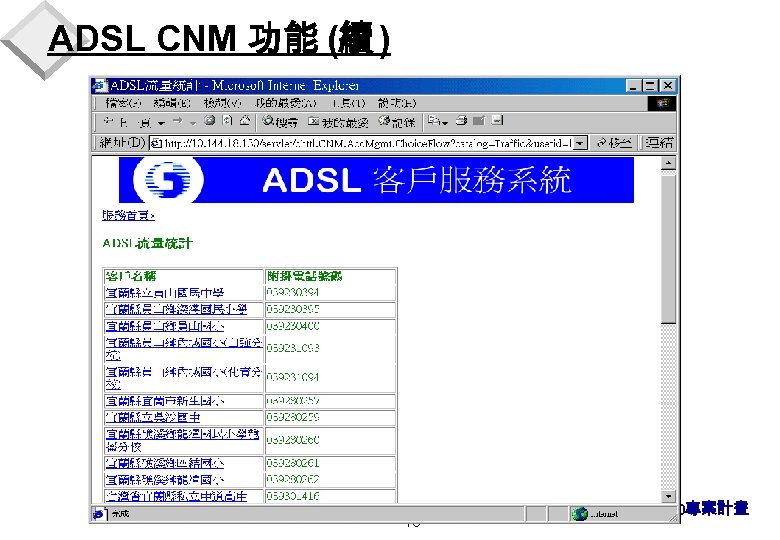Close the Internet Explorer window
The height and width of the screenshot is (540, 780).
click(668, 86)
